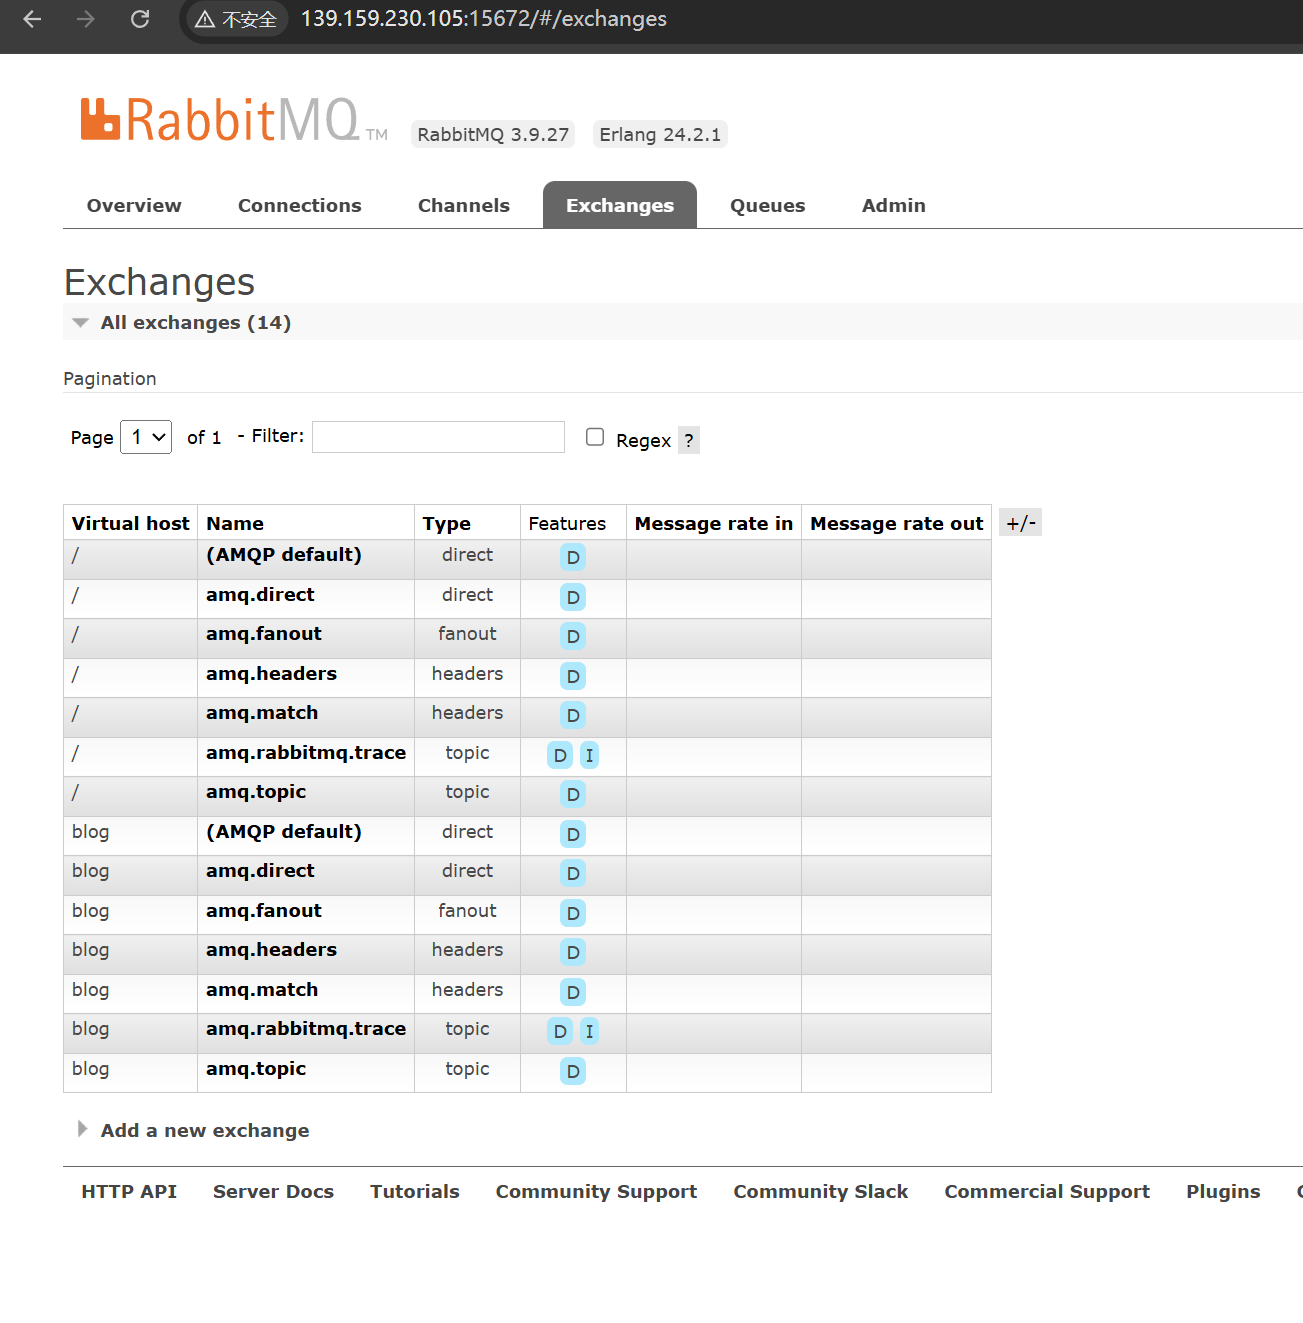Screen dimensions: 1303x1323
Task: Open the HTTP API footer link
Action: click(x=129, y=1191)
